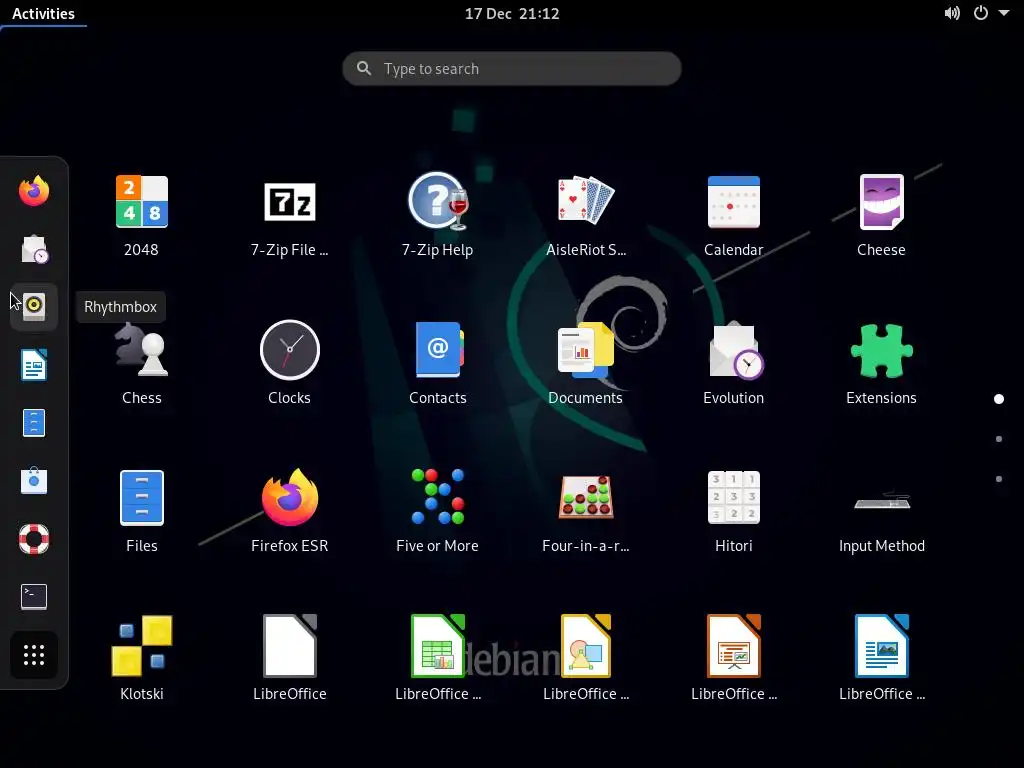Open LibreOffice Draw app

586,645
